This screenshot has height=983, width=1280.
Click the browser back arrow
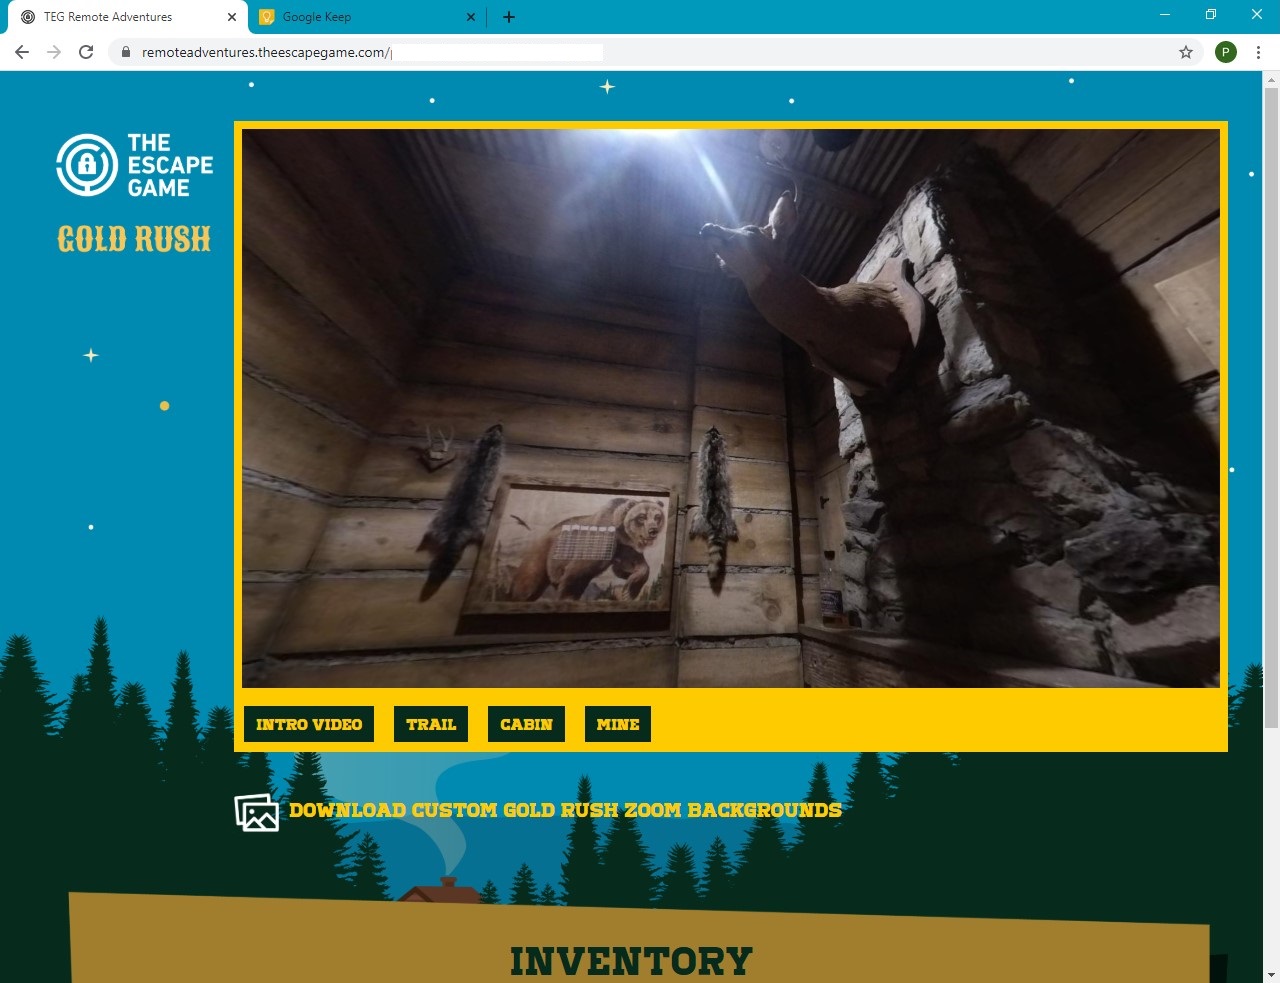[x=22, y=52]
